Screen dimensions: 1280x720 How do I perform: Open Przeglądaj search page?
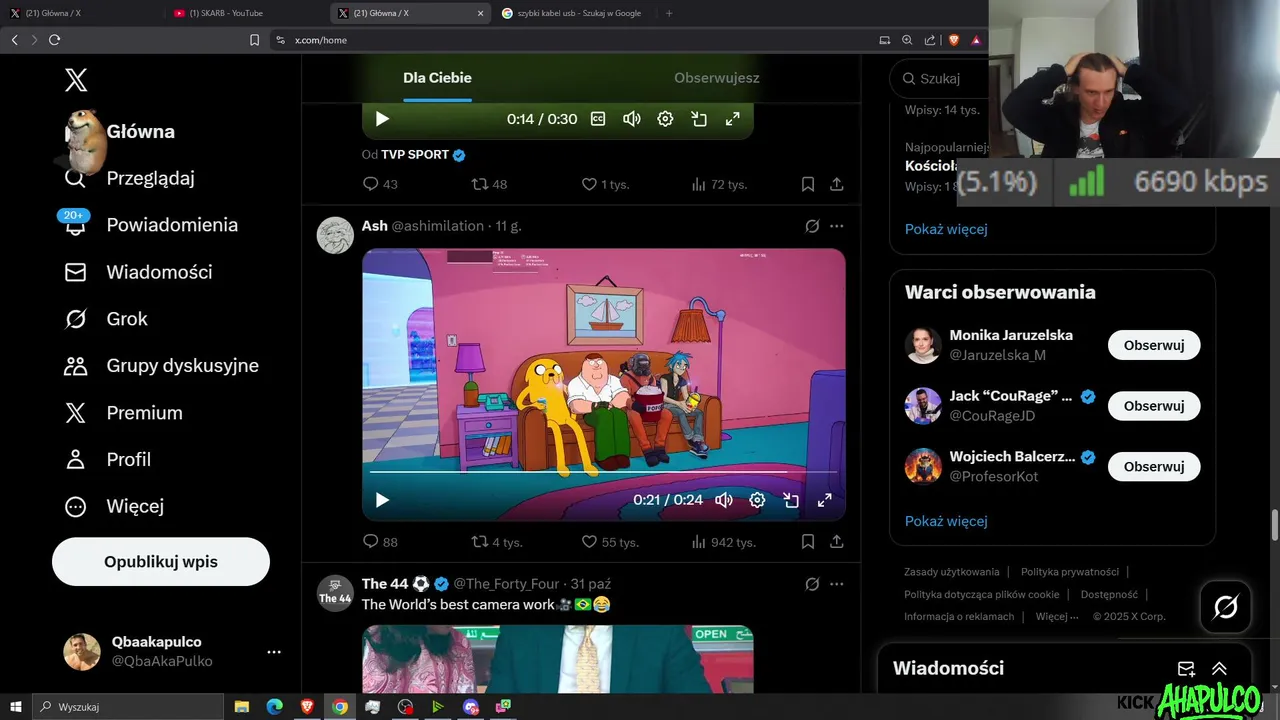pos(130,178)
